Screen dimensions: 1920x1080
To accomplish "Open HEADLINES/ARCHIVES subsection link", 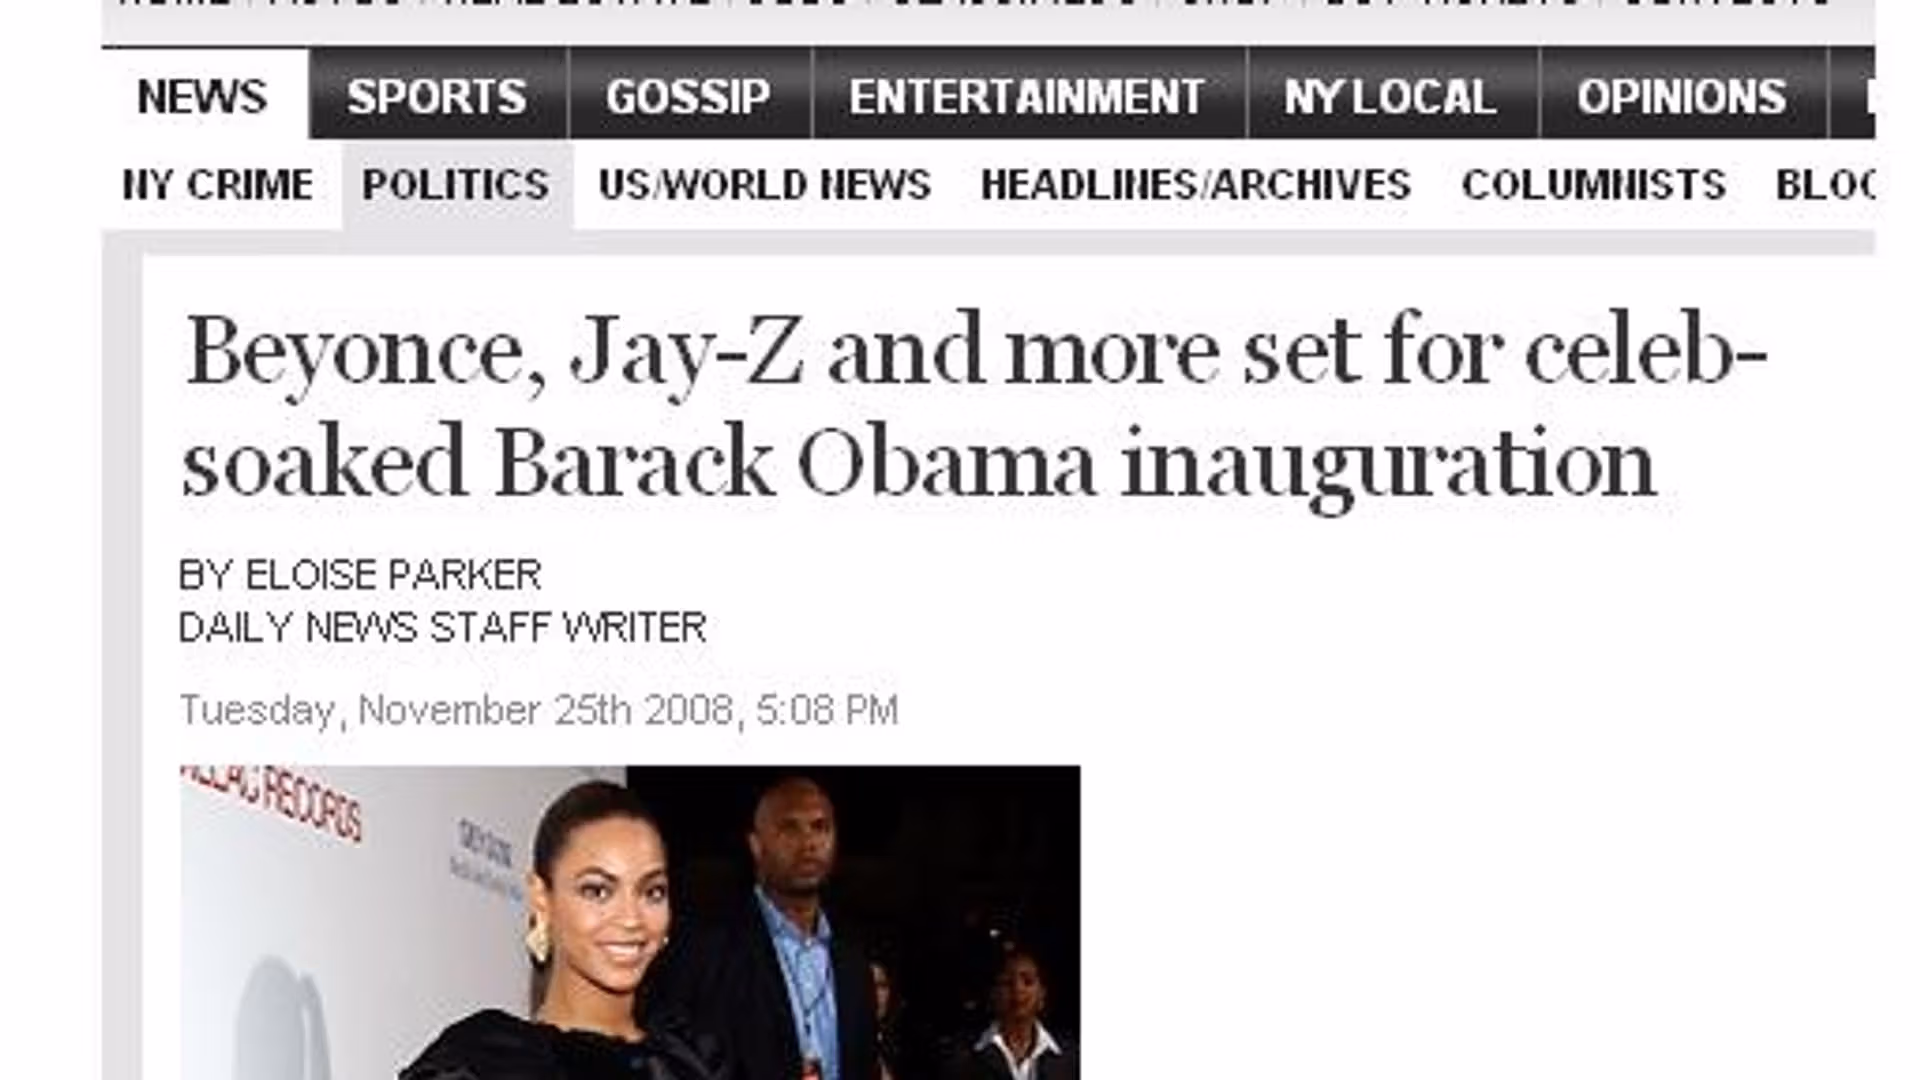I will [1196, 185].
